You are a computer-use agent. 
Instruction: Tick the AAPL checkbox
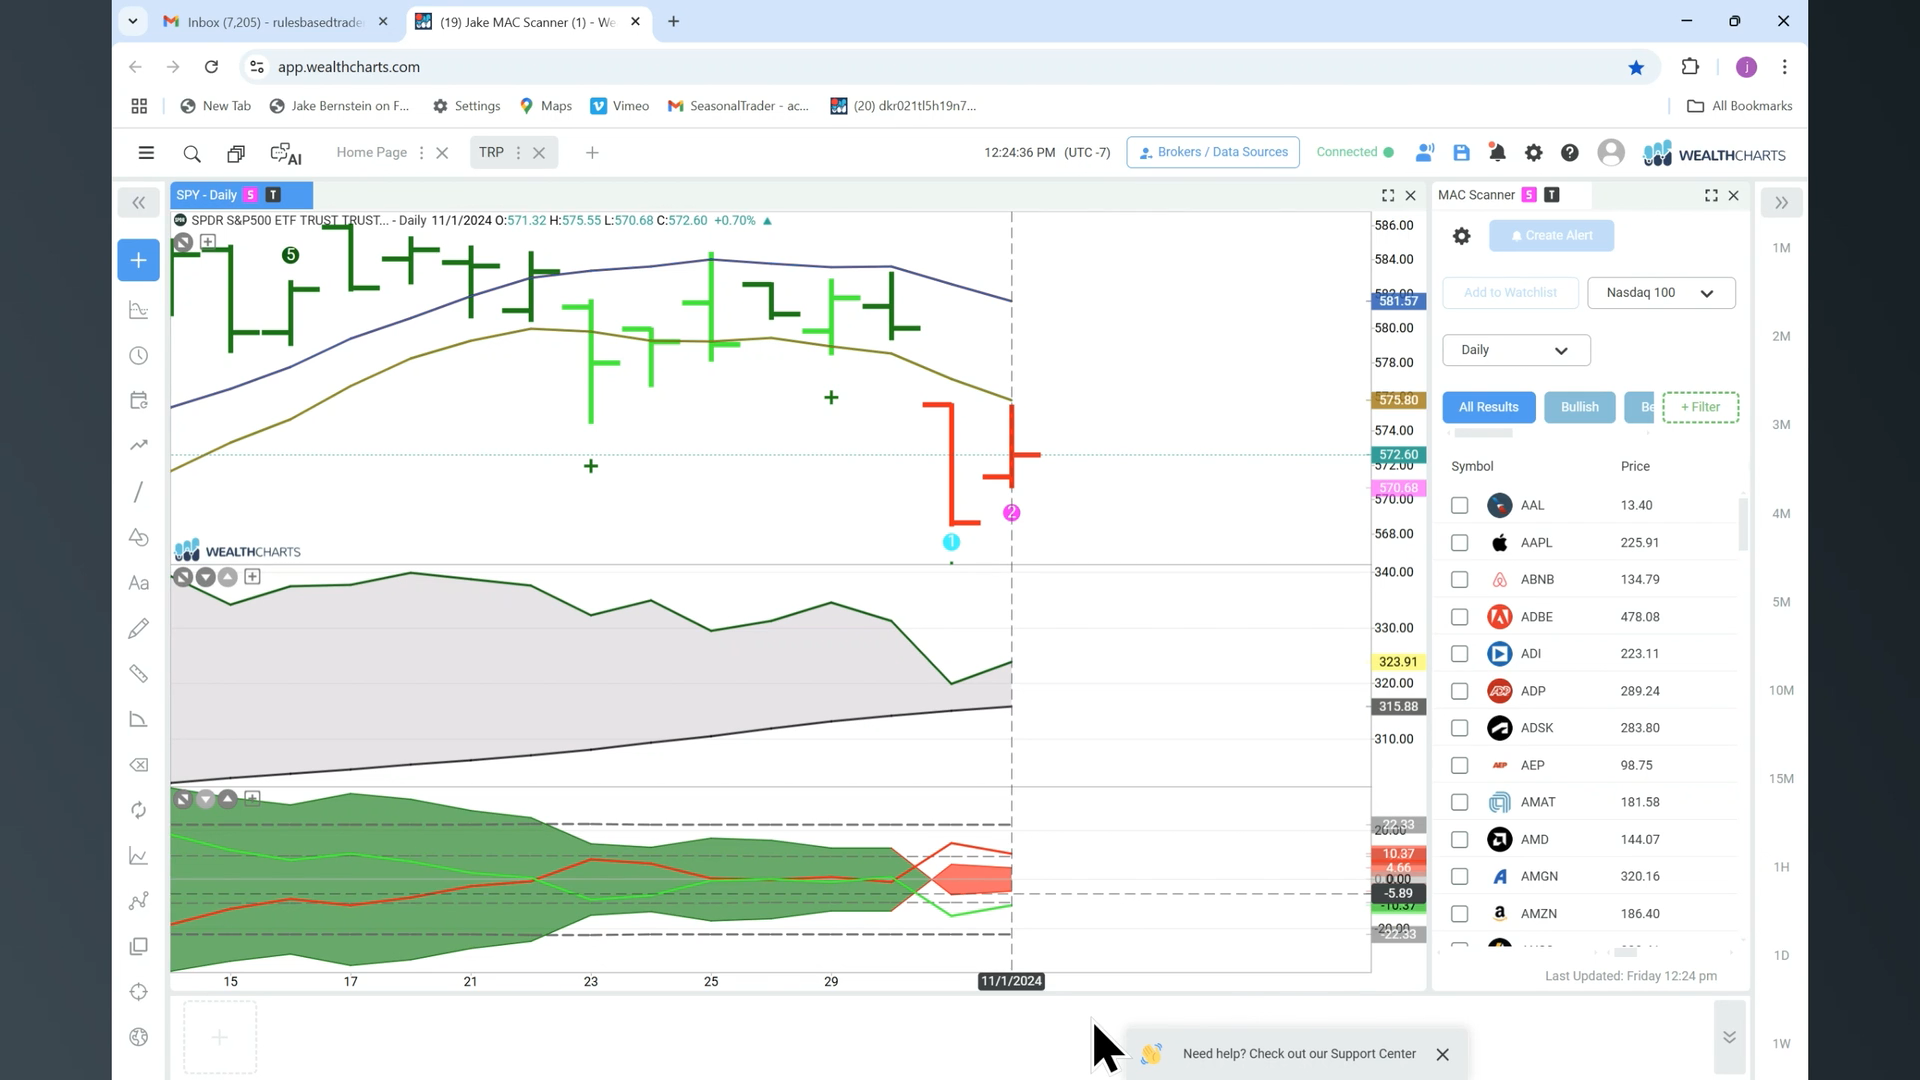pyautogui.click(x=1459, y=543)
